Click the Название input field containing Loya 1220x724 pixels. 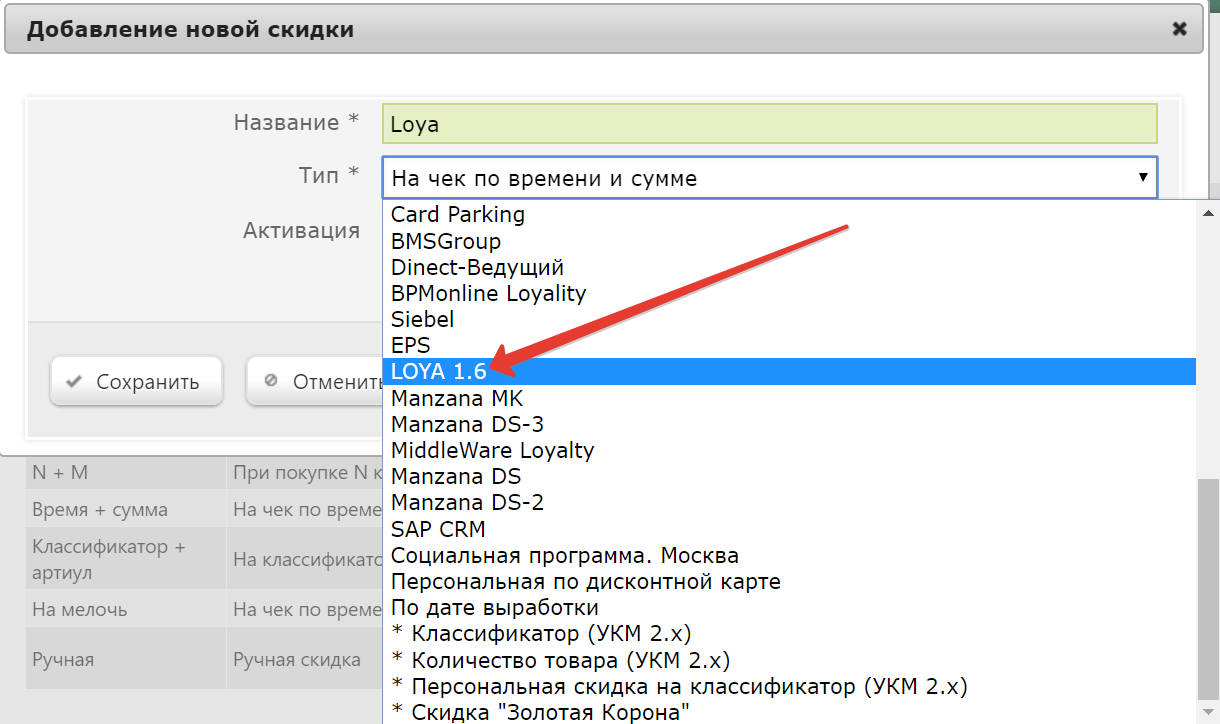point(769,124)
